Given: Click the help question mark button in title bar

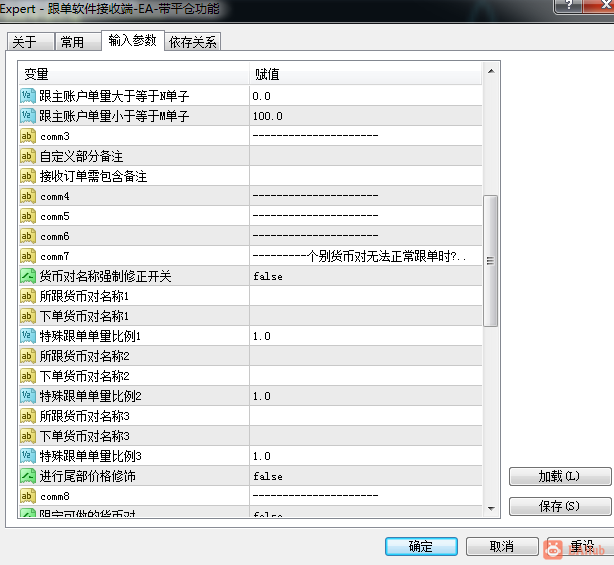Looking at the screenshot, I should click(x=569, y=5).
